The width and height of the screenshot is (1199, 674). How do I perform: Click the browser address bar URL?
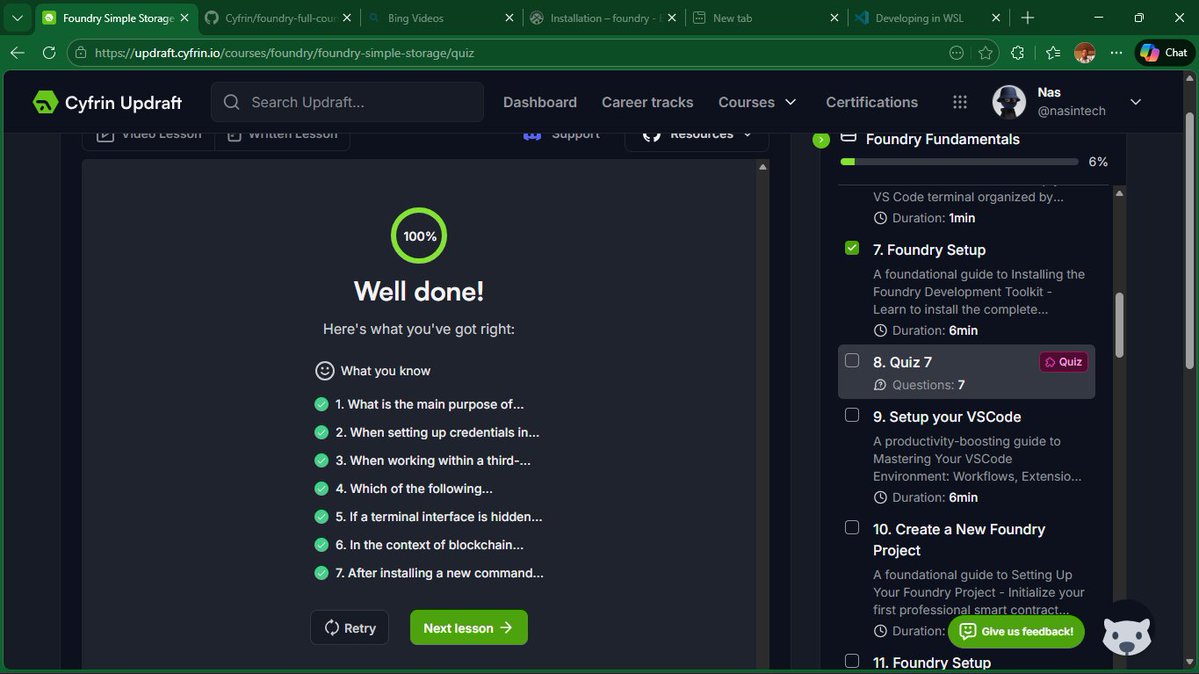pos(284,53)
